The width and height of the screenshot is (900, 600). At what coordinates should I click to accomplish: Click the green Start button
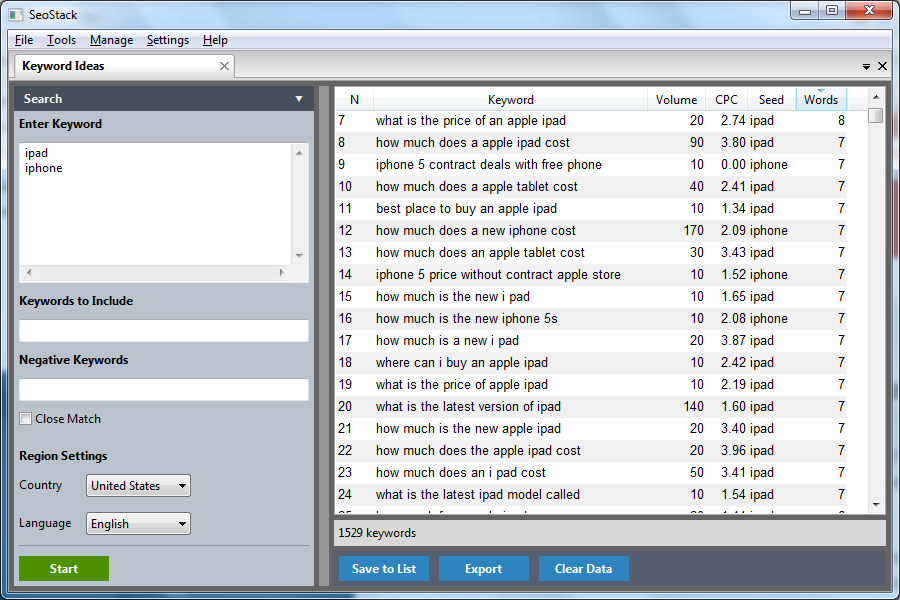point(64,568)
